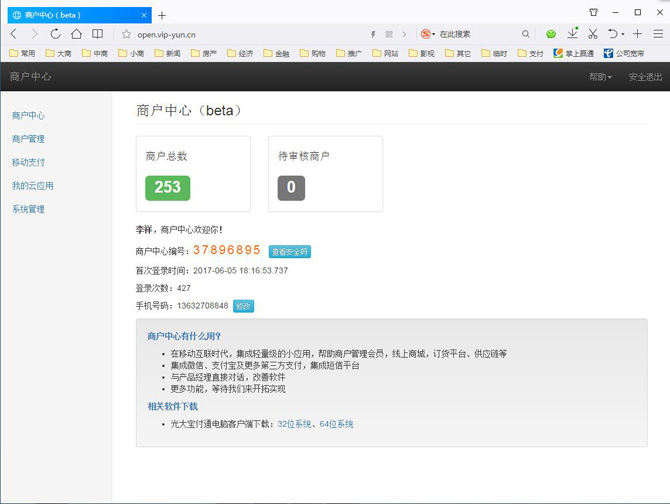The image size is (670, 504).
Task: Open the WeChat icon in toolbar
Action: pyautogui.click(x=550, y=34)
